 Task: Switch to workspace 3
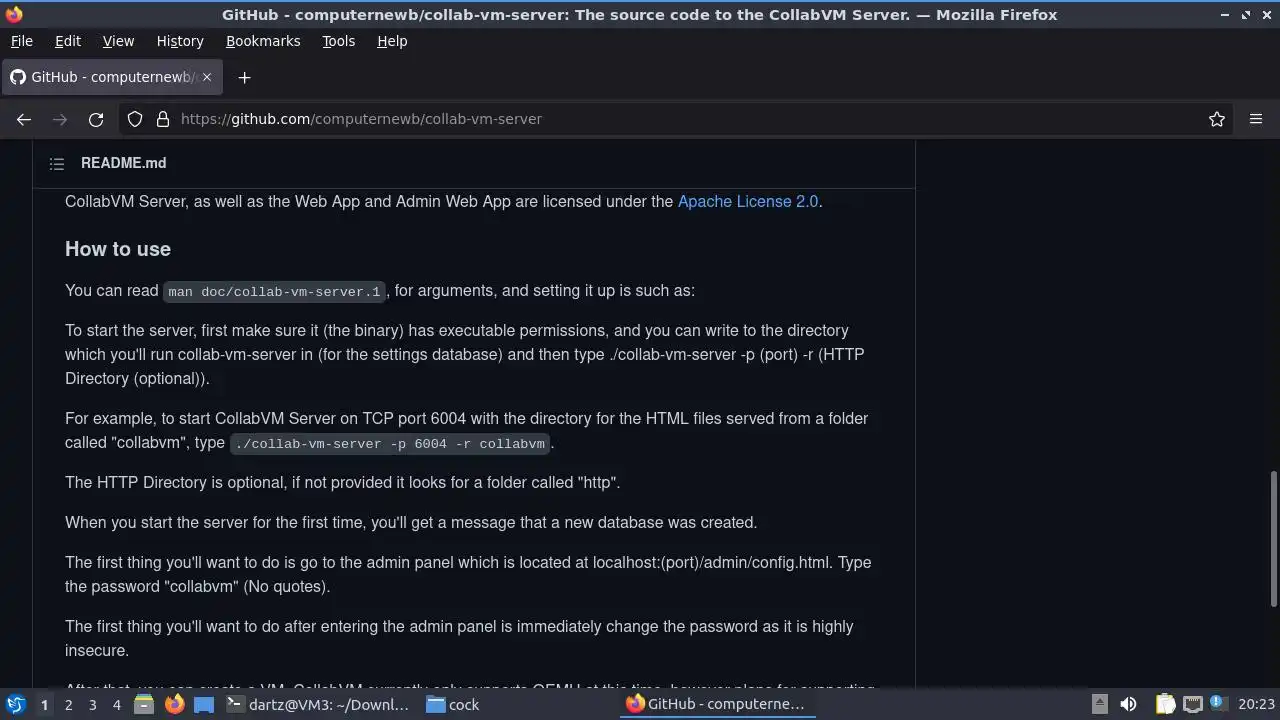tap(92, 704)
